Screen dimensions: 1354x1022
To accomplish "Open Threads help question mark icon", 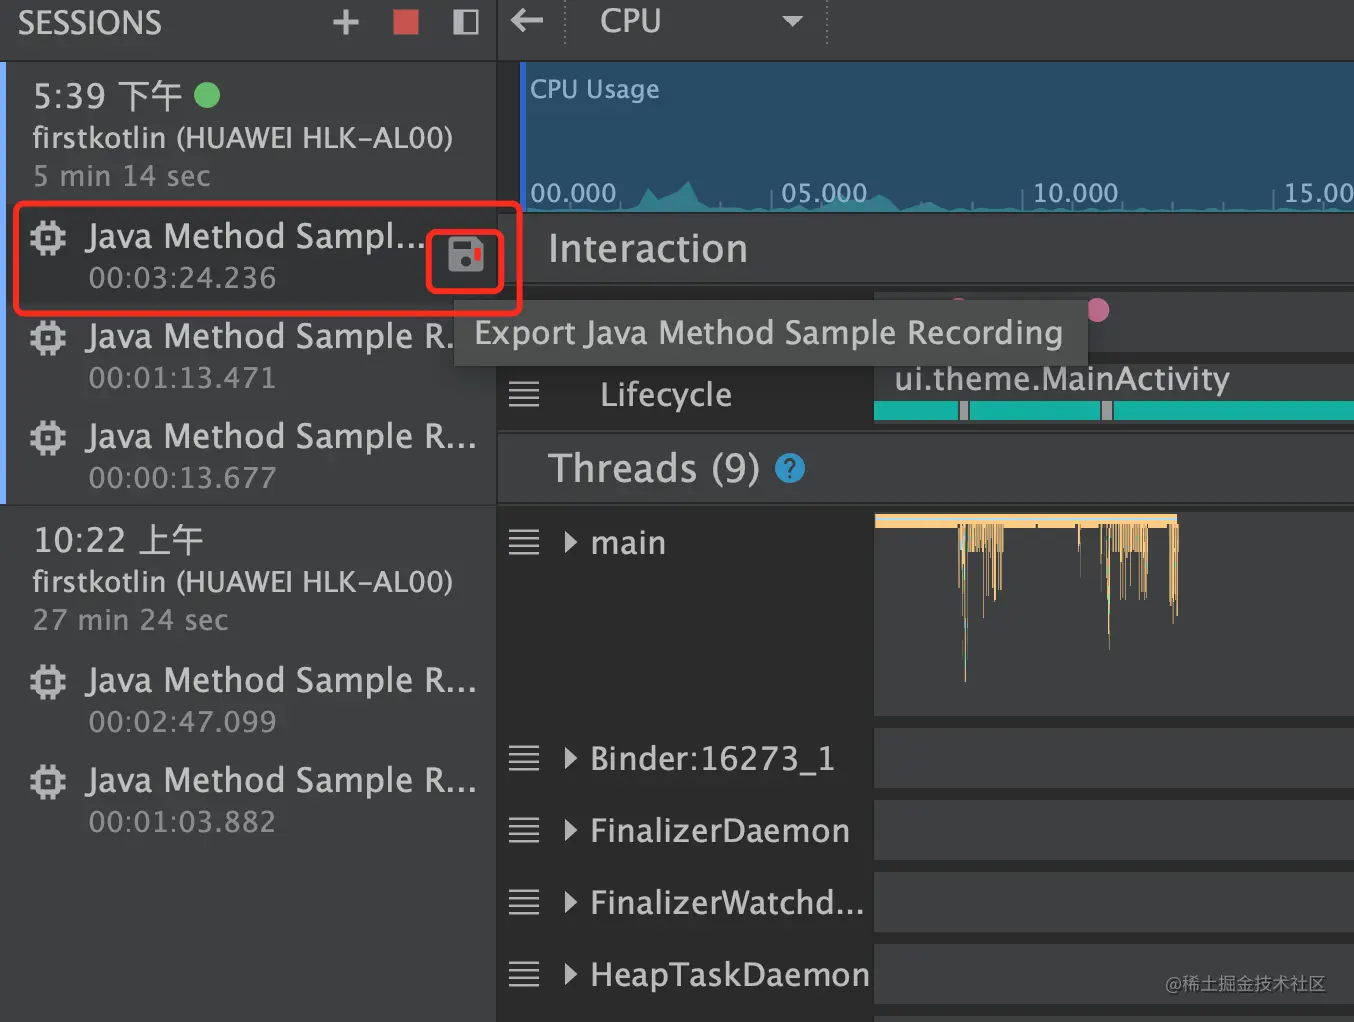I will point(790,468).
